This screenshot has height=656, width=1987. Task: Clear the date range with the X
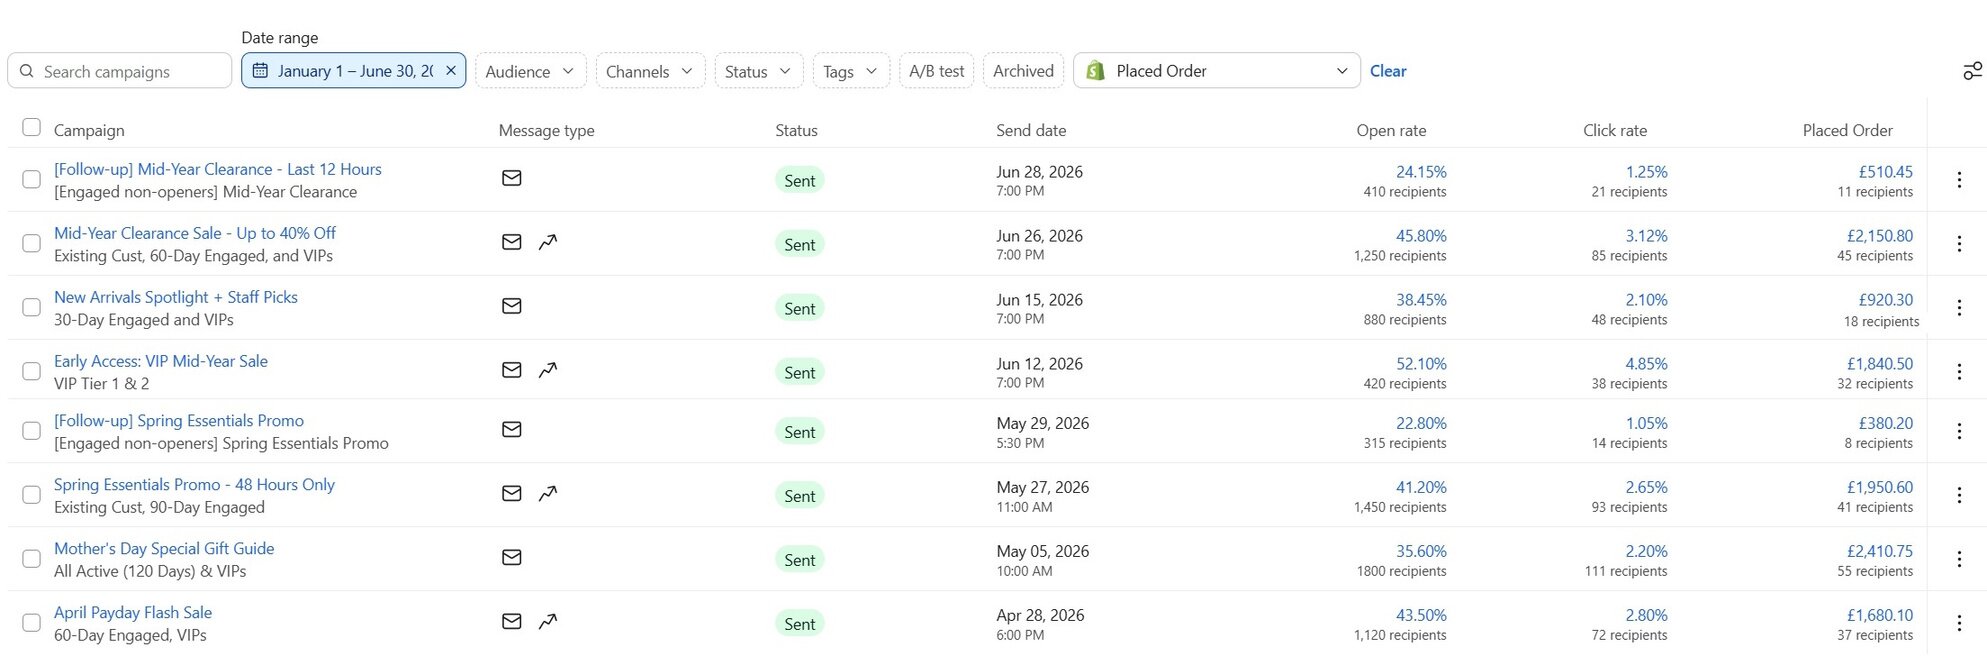451,70
